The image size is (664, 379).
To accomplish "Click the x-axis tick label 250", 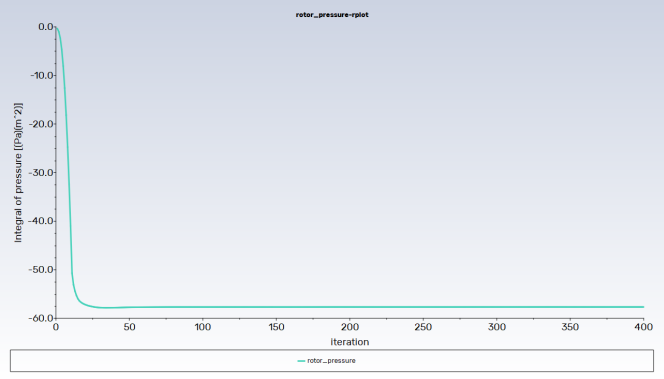I will [423, 327].
